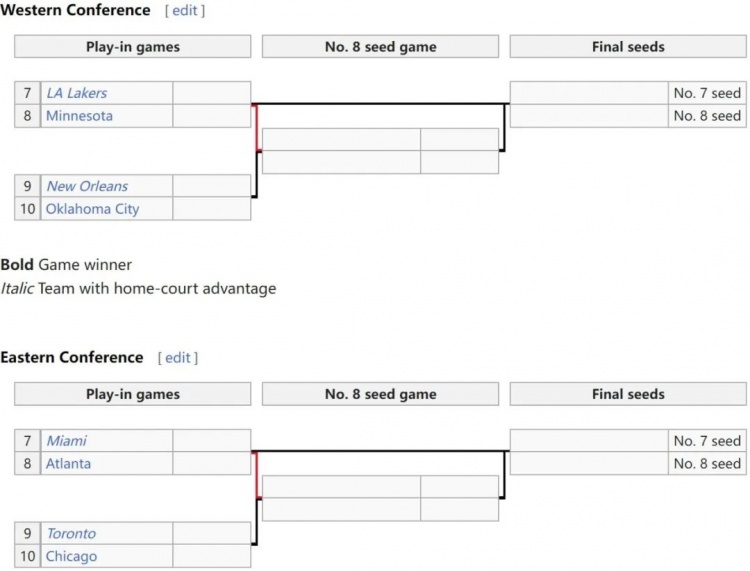The image size is (750, 571).
Task: Open the Atlanta team link
Action: (68, 463)
